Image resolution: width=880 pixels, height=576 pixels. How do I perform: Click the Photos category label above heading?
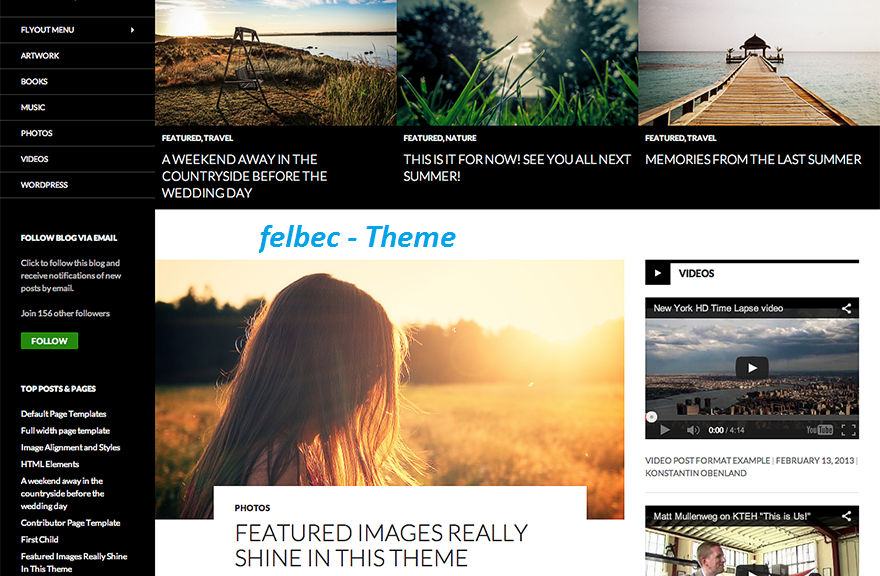pos(253,508)
